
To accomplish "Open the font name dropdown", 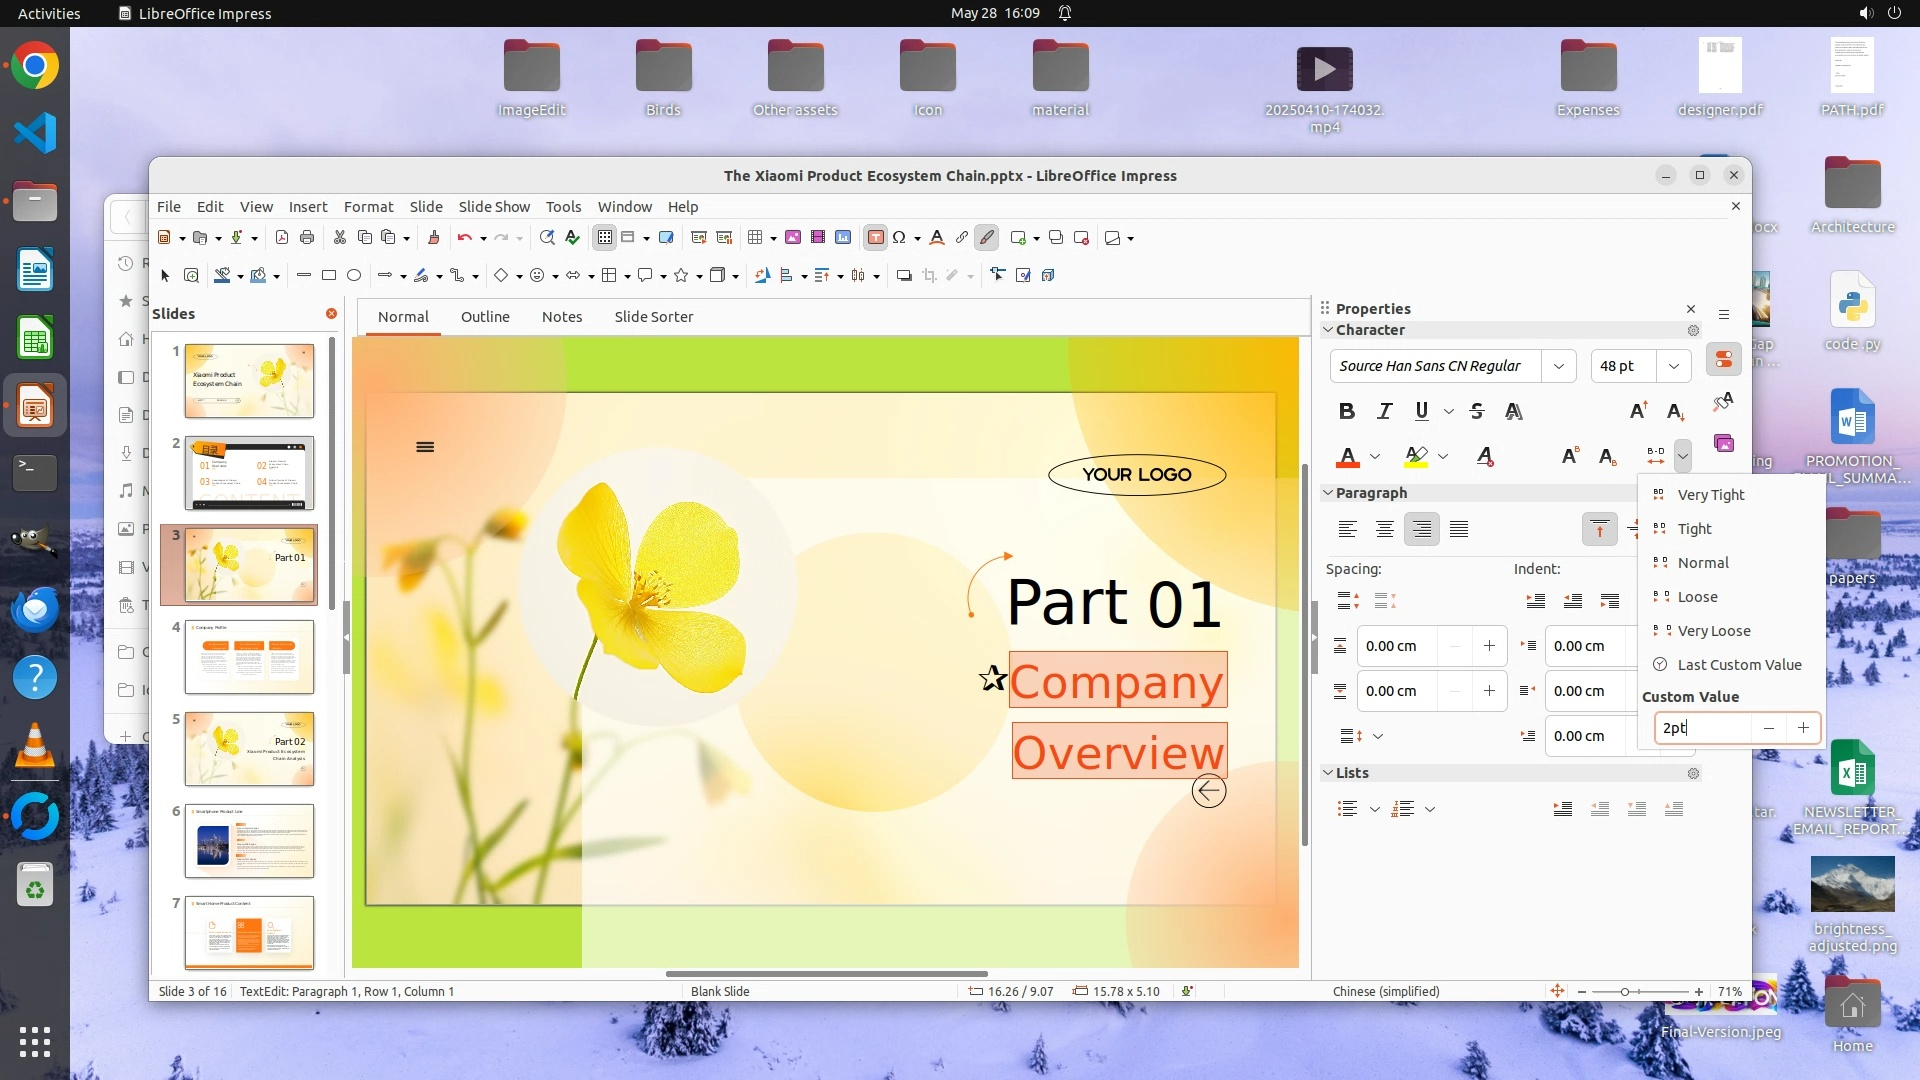I will click(1558, 366).
